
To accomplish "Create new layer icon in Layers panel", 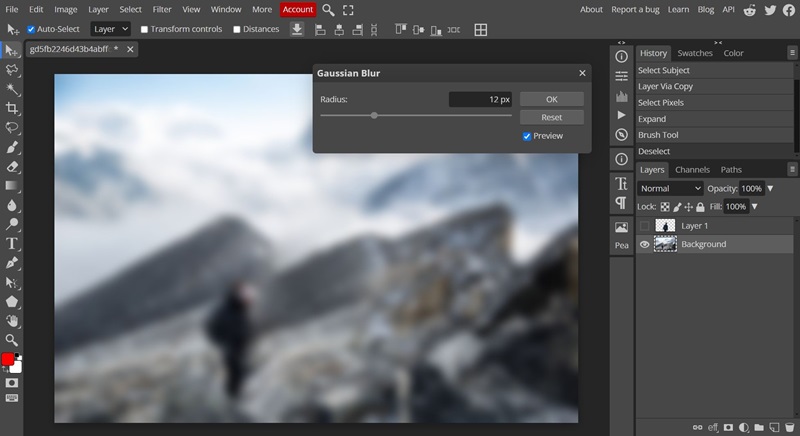I will [x=774, y=427].
